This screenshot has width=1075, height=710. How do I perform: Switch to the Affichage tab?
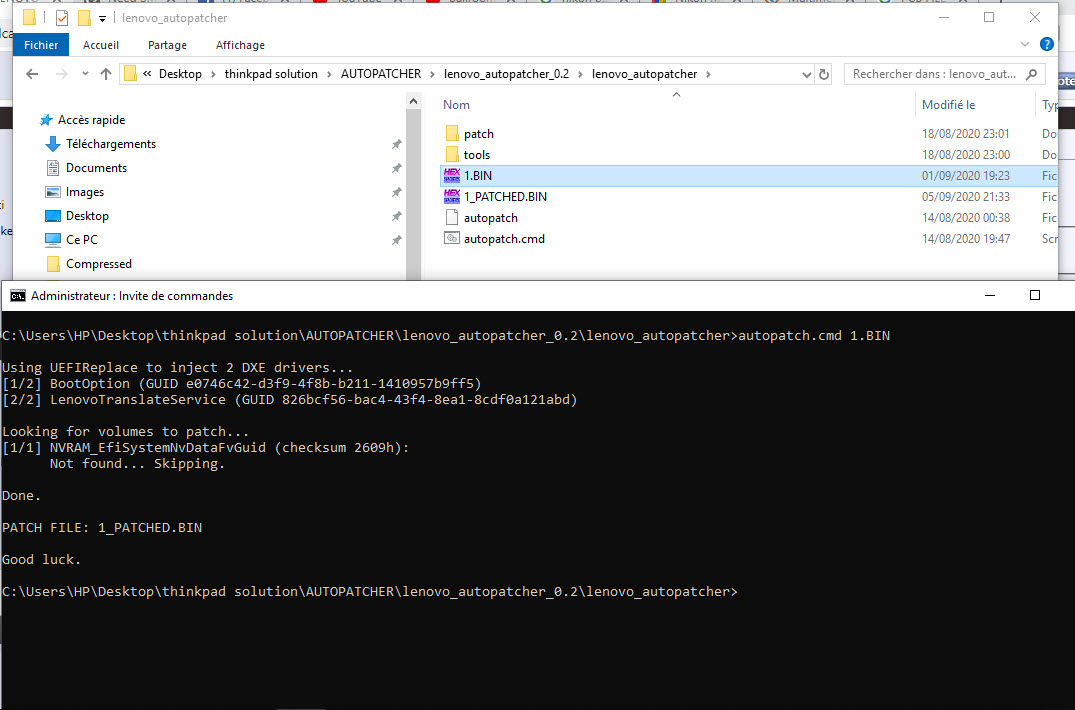click(x=240, y=45)
